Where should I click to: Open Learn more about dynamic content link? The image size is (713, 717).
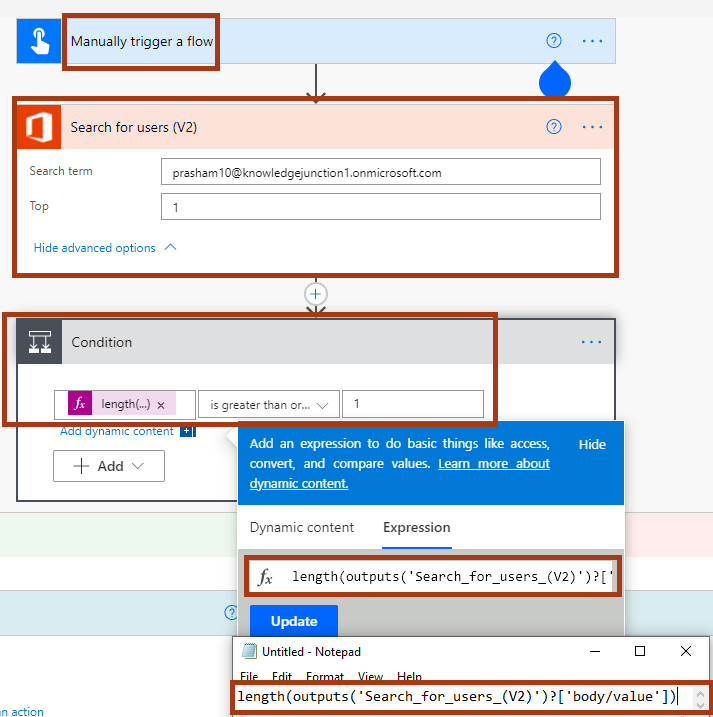click(400, 473)
